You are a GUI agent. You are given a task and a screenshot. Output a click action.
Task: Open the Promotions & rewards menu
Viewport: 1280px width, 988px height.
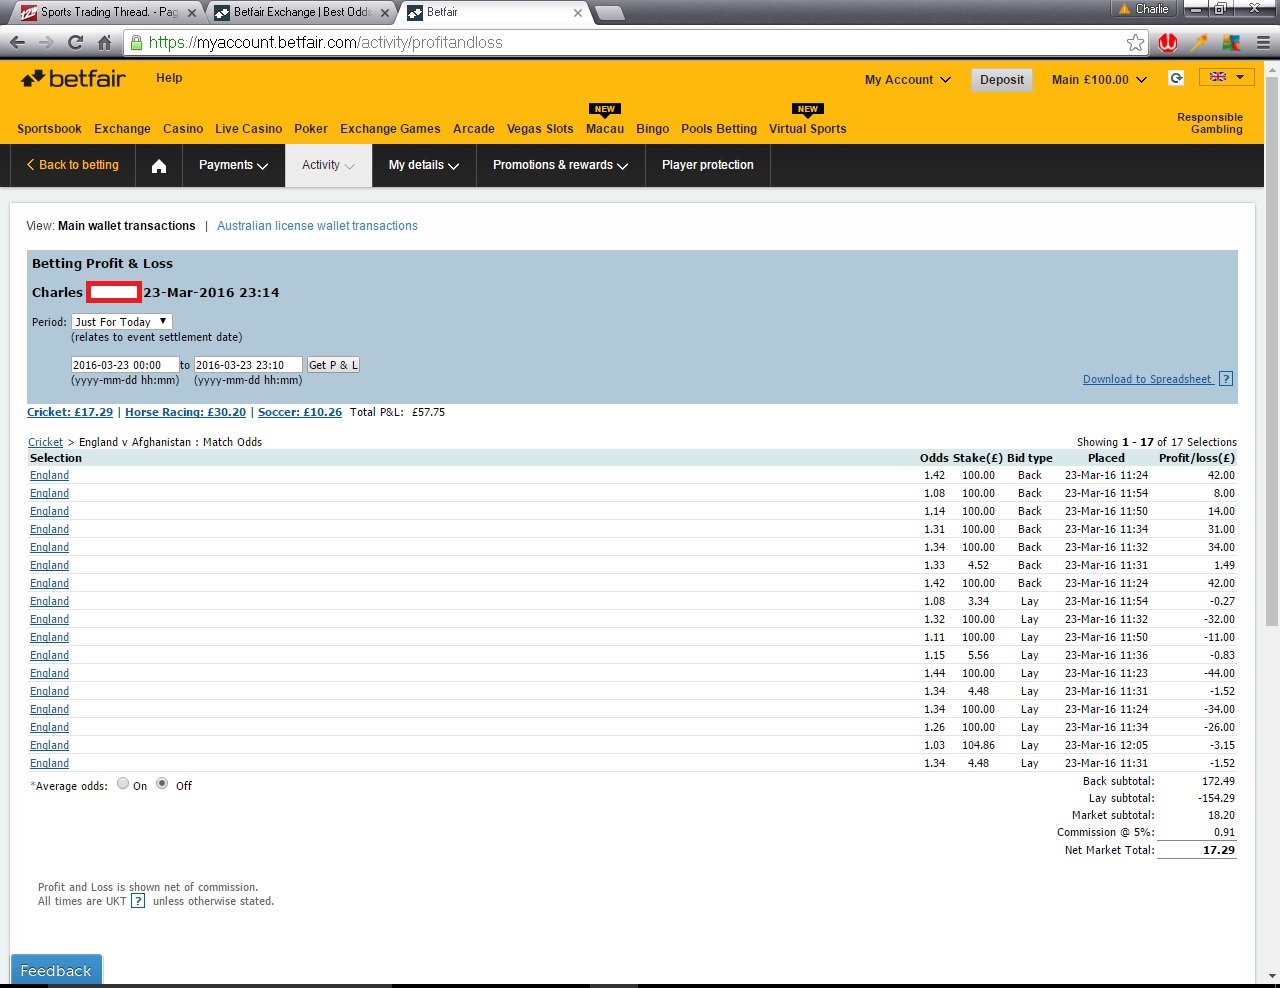coord(560,165)
